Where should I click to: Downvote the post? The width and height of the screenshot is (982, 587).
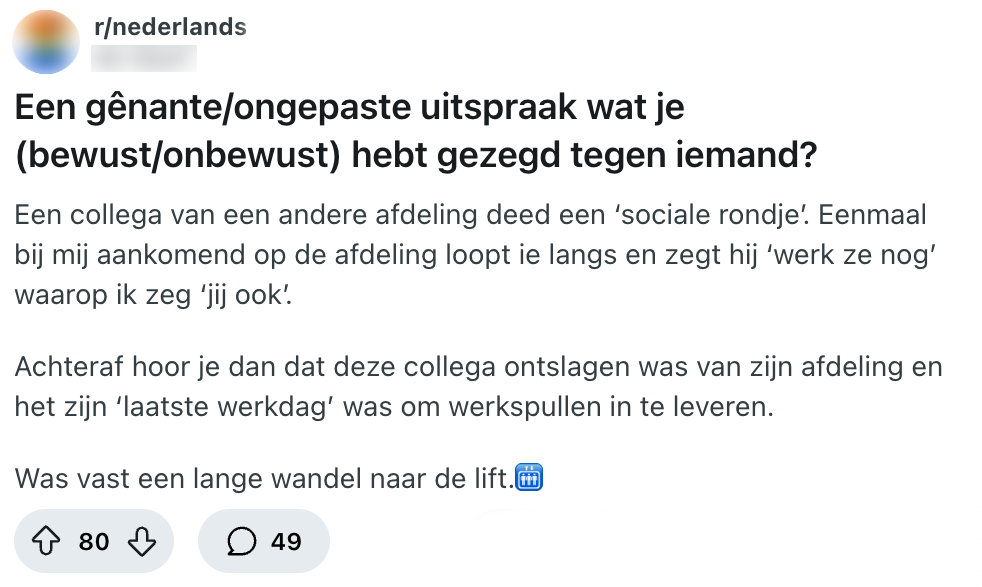pos(142,542)
